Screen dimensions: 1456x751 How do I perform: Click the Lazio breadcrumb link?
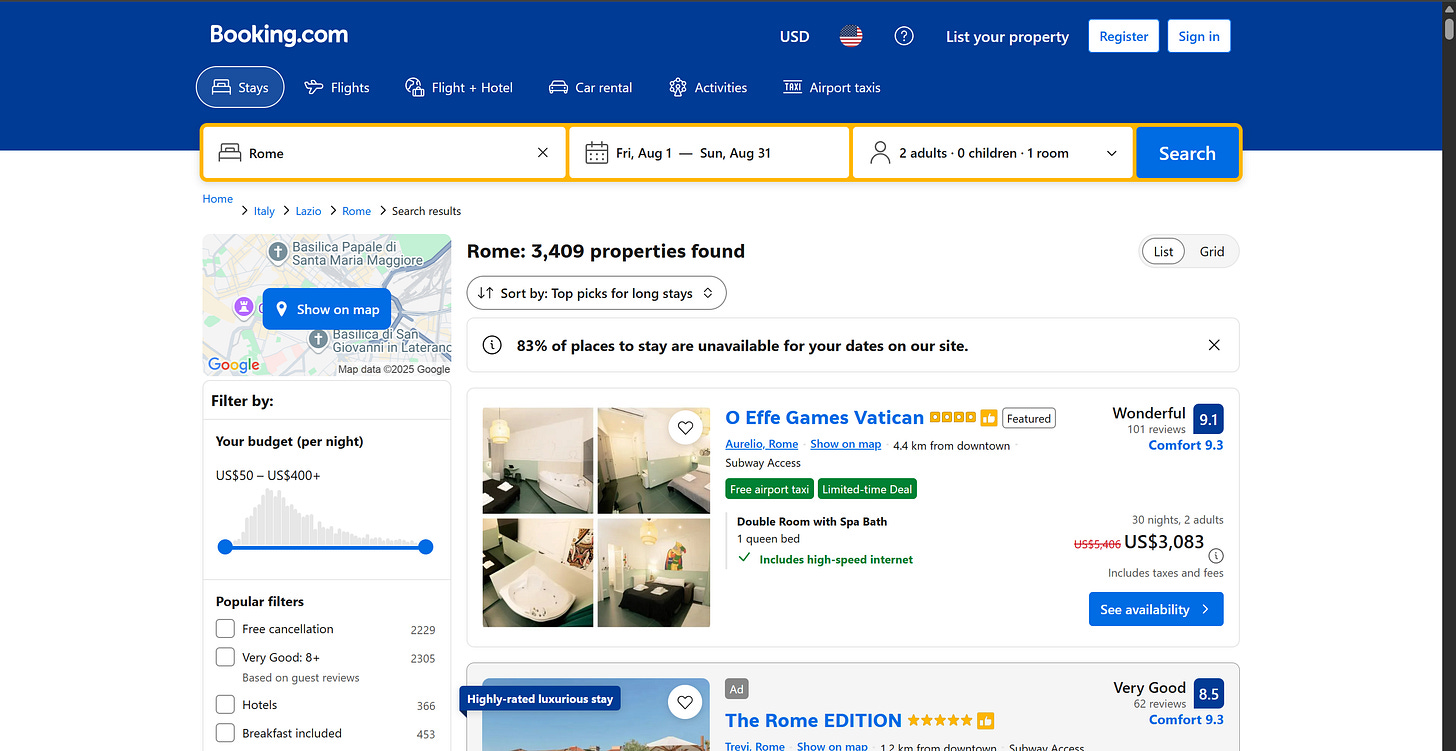309,211
